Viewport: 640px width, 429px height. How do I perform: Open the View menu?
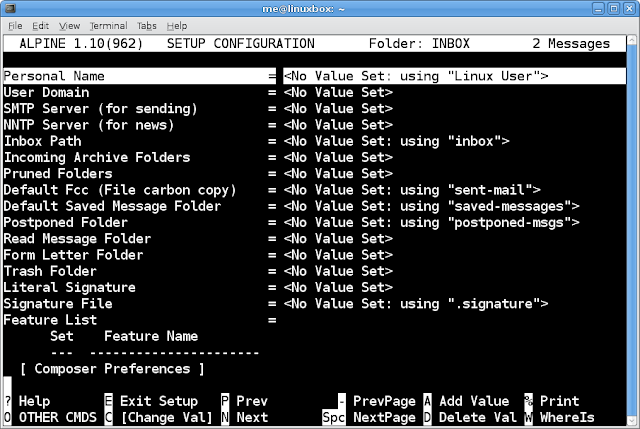(x=69, y=26)
